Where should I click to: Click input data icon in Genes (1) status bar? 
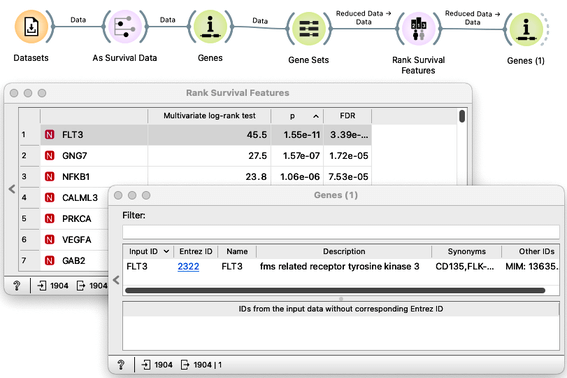[146, 365]
